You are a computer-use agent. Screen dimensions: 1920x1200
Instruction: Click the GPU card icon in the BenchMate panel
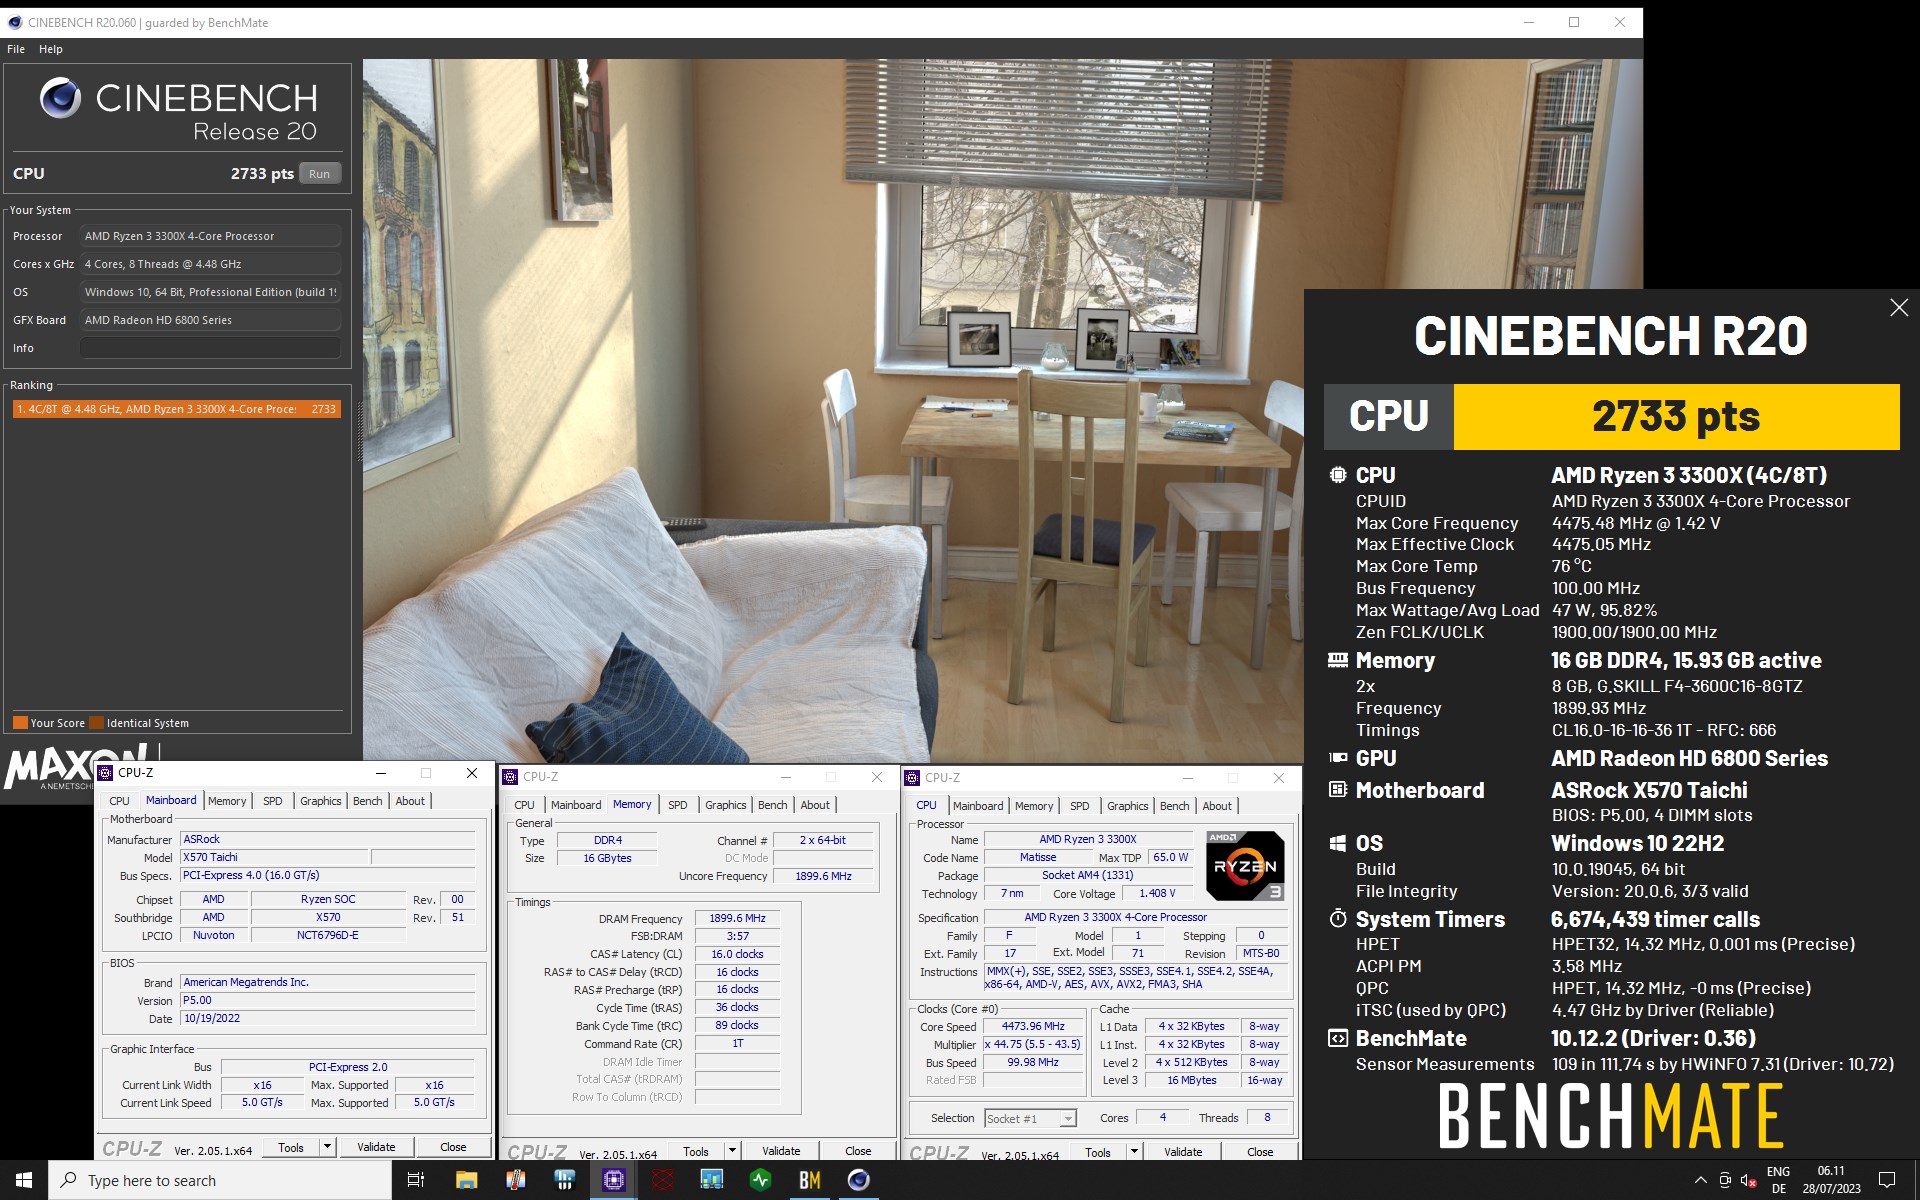(1338, 758)
